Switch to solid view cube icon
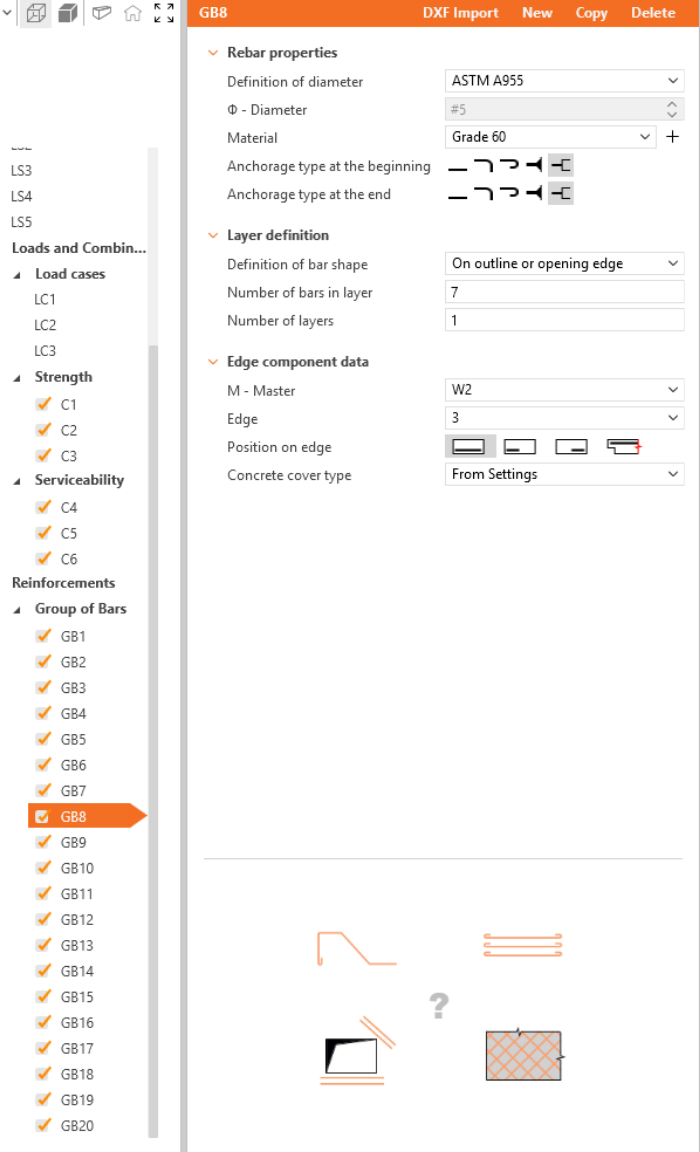The image size is (700, 1152). tap(68, 14)
